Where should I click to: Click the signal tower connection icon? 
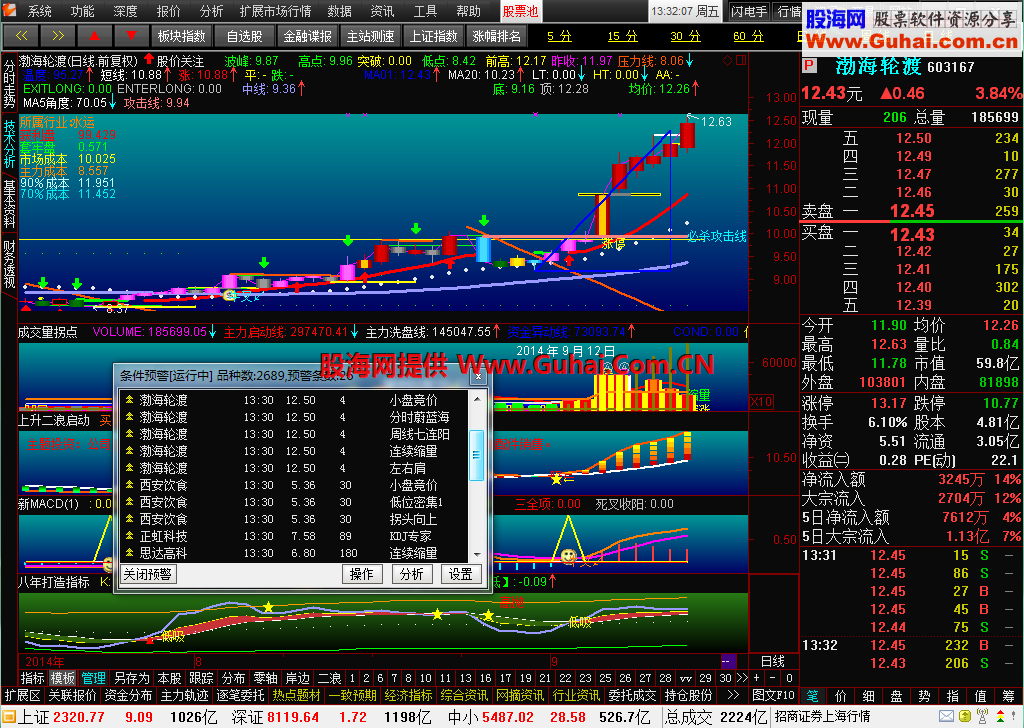pyautogui.click(x=982, y=717)
